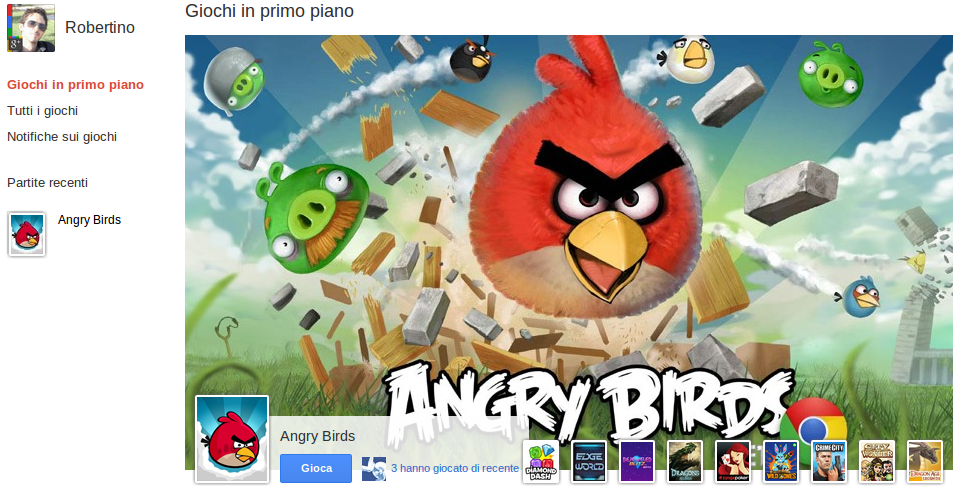The width and height of the screenshot is (967, 499).
Task: Open recent Angry Birds thumbnail in sidebar
Action: coord(27,234)
